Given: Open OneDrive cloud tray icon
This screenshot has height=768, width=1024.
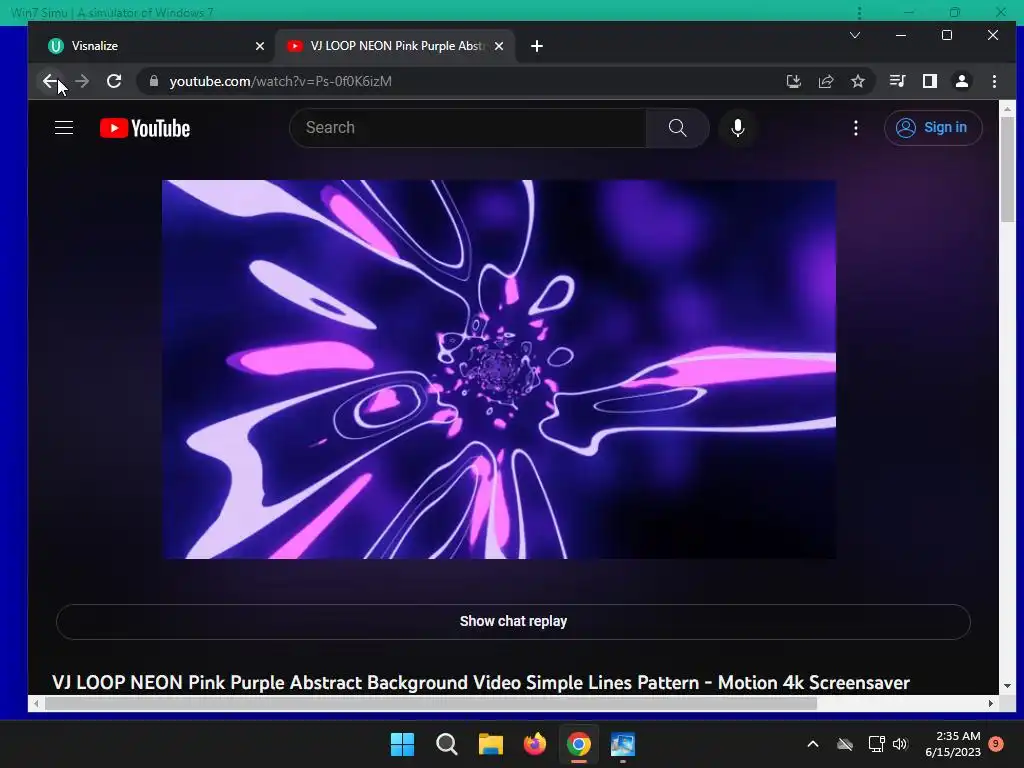Looking at the screenshot, I should click(845, 744).
